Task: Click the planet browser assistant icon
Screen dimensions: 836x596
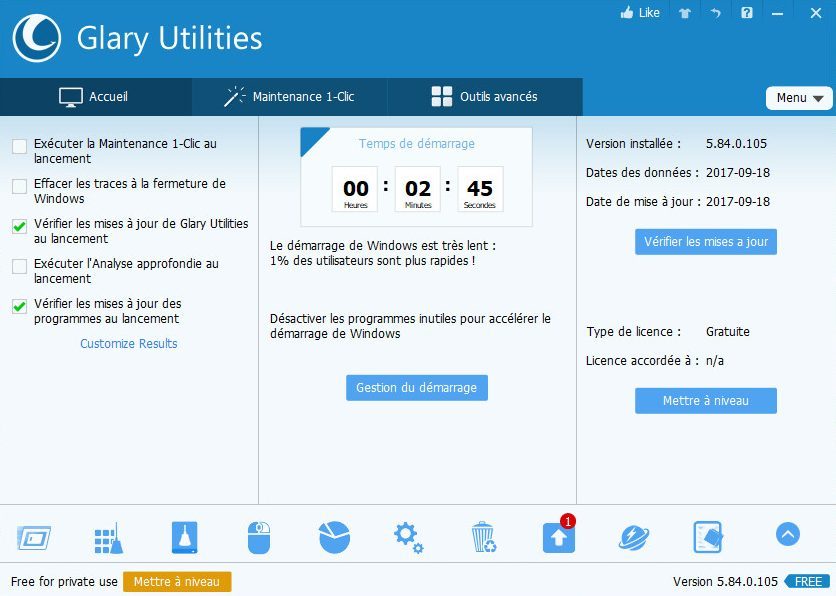Action: click(634, 537)
